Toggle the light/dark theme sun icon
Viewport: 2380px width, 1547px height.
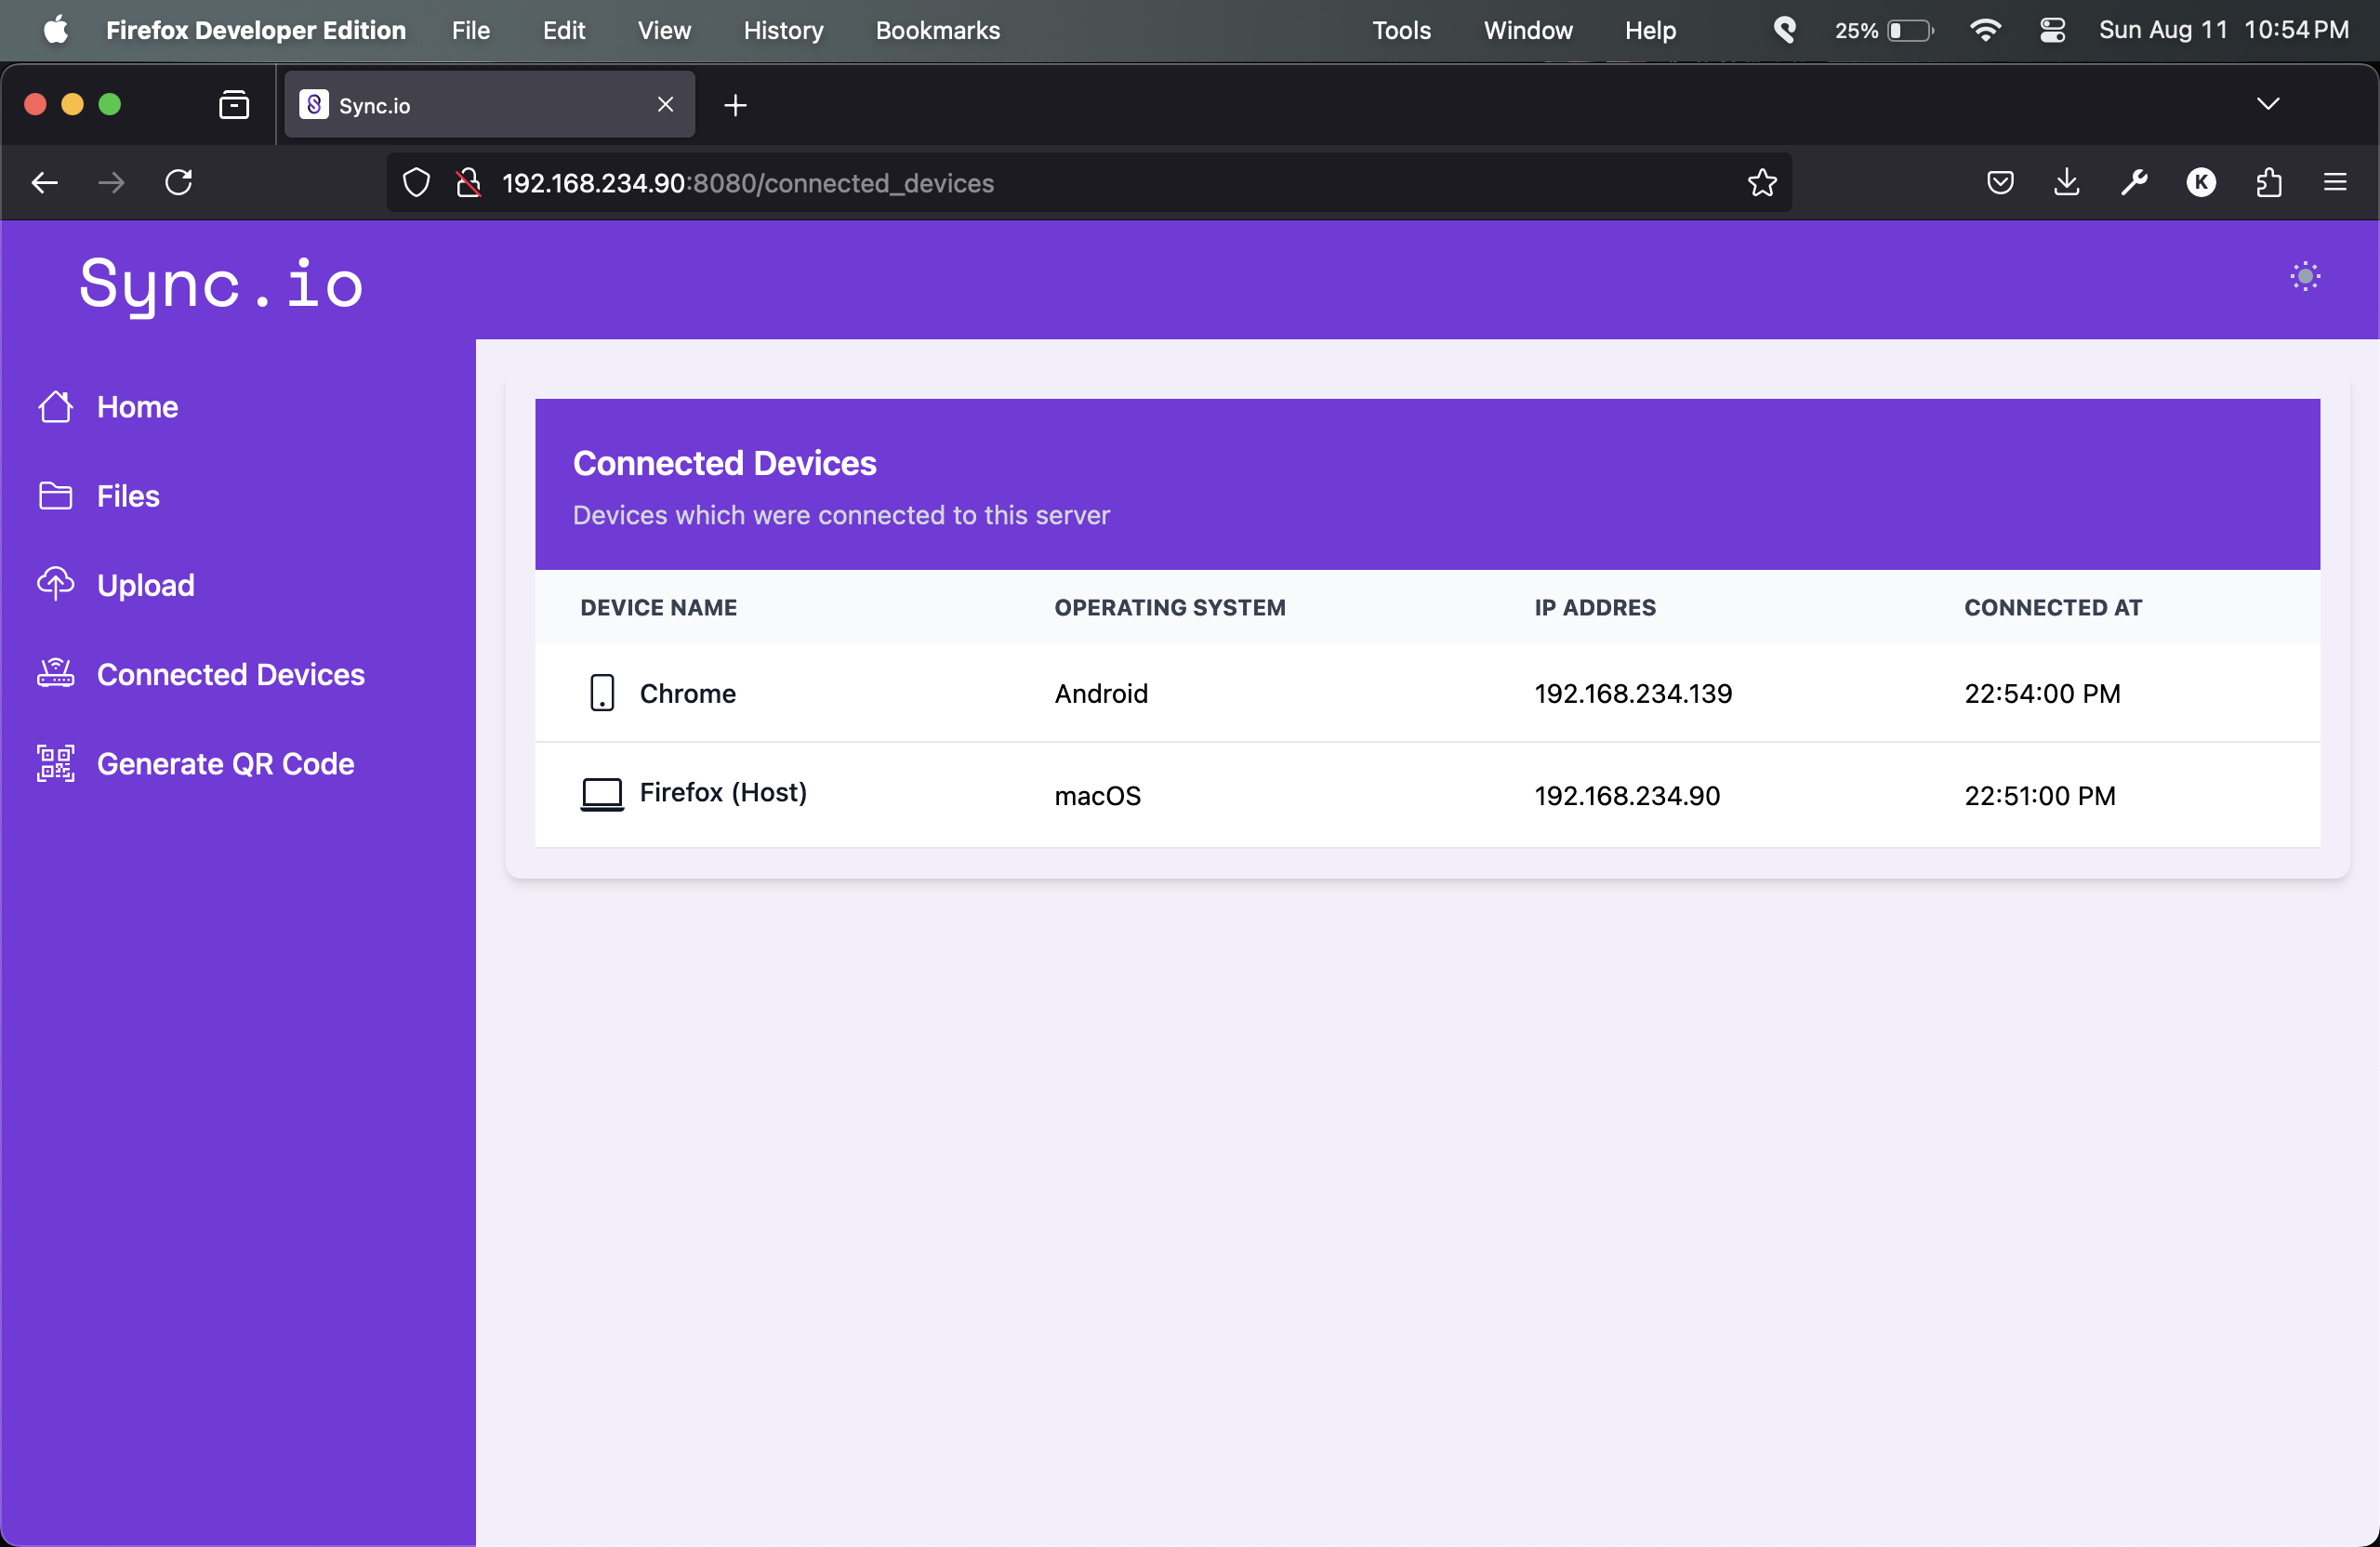pos(2305,276)
